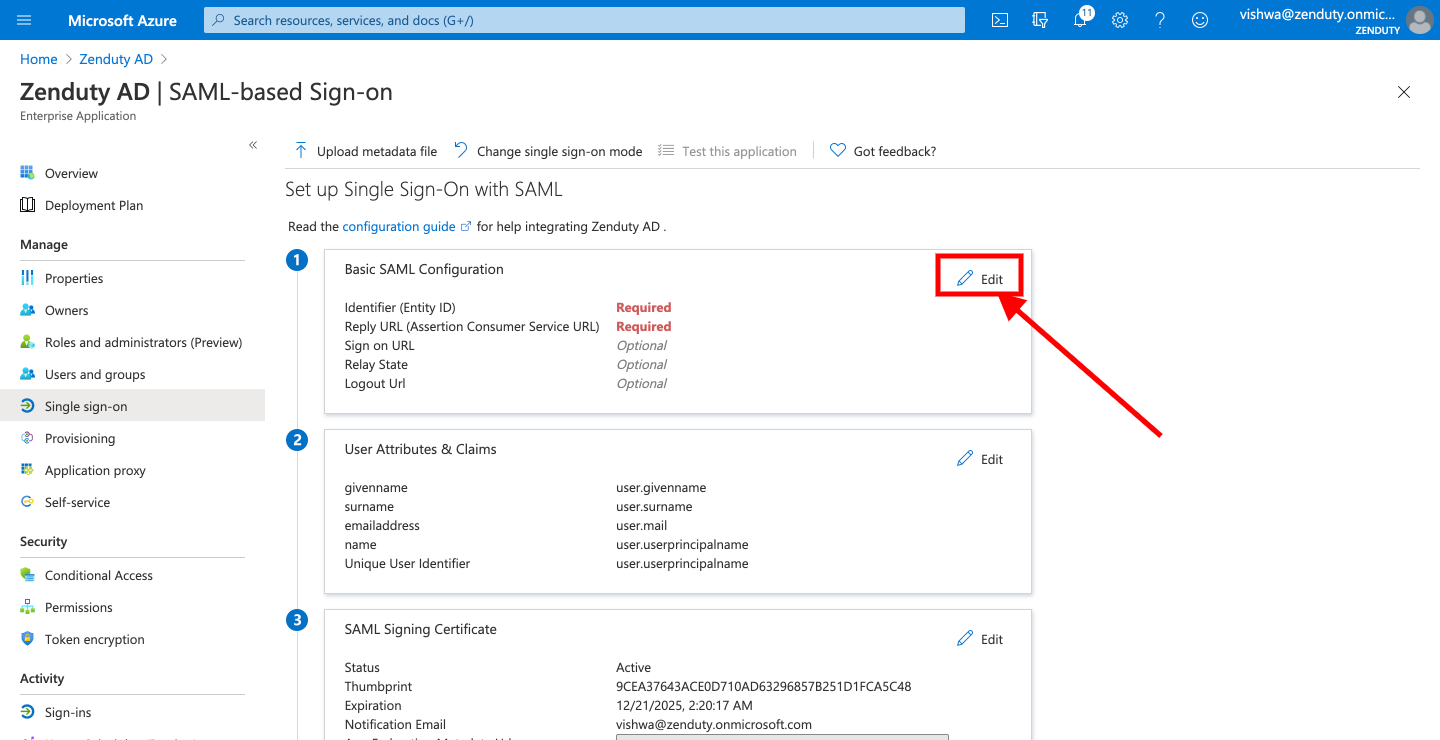Click the Roles and administrators icon
The image size is (1440, 740).
(28, 342)
